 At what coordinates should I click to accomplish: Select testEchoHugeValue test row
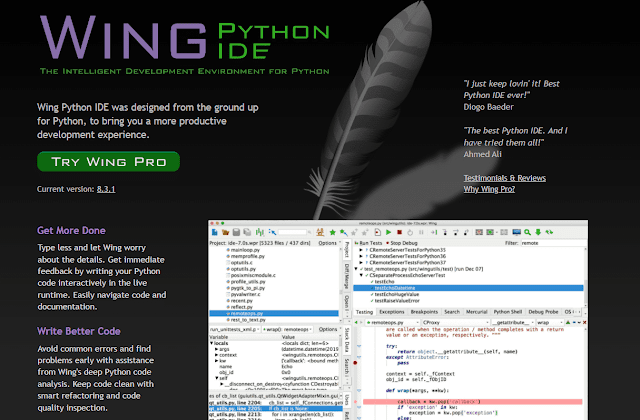click(x=397, y=294)
